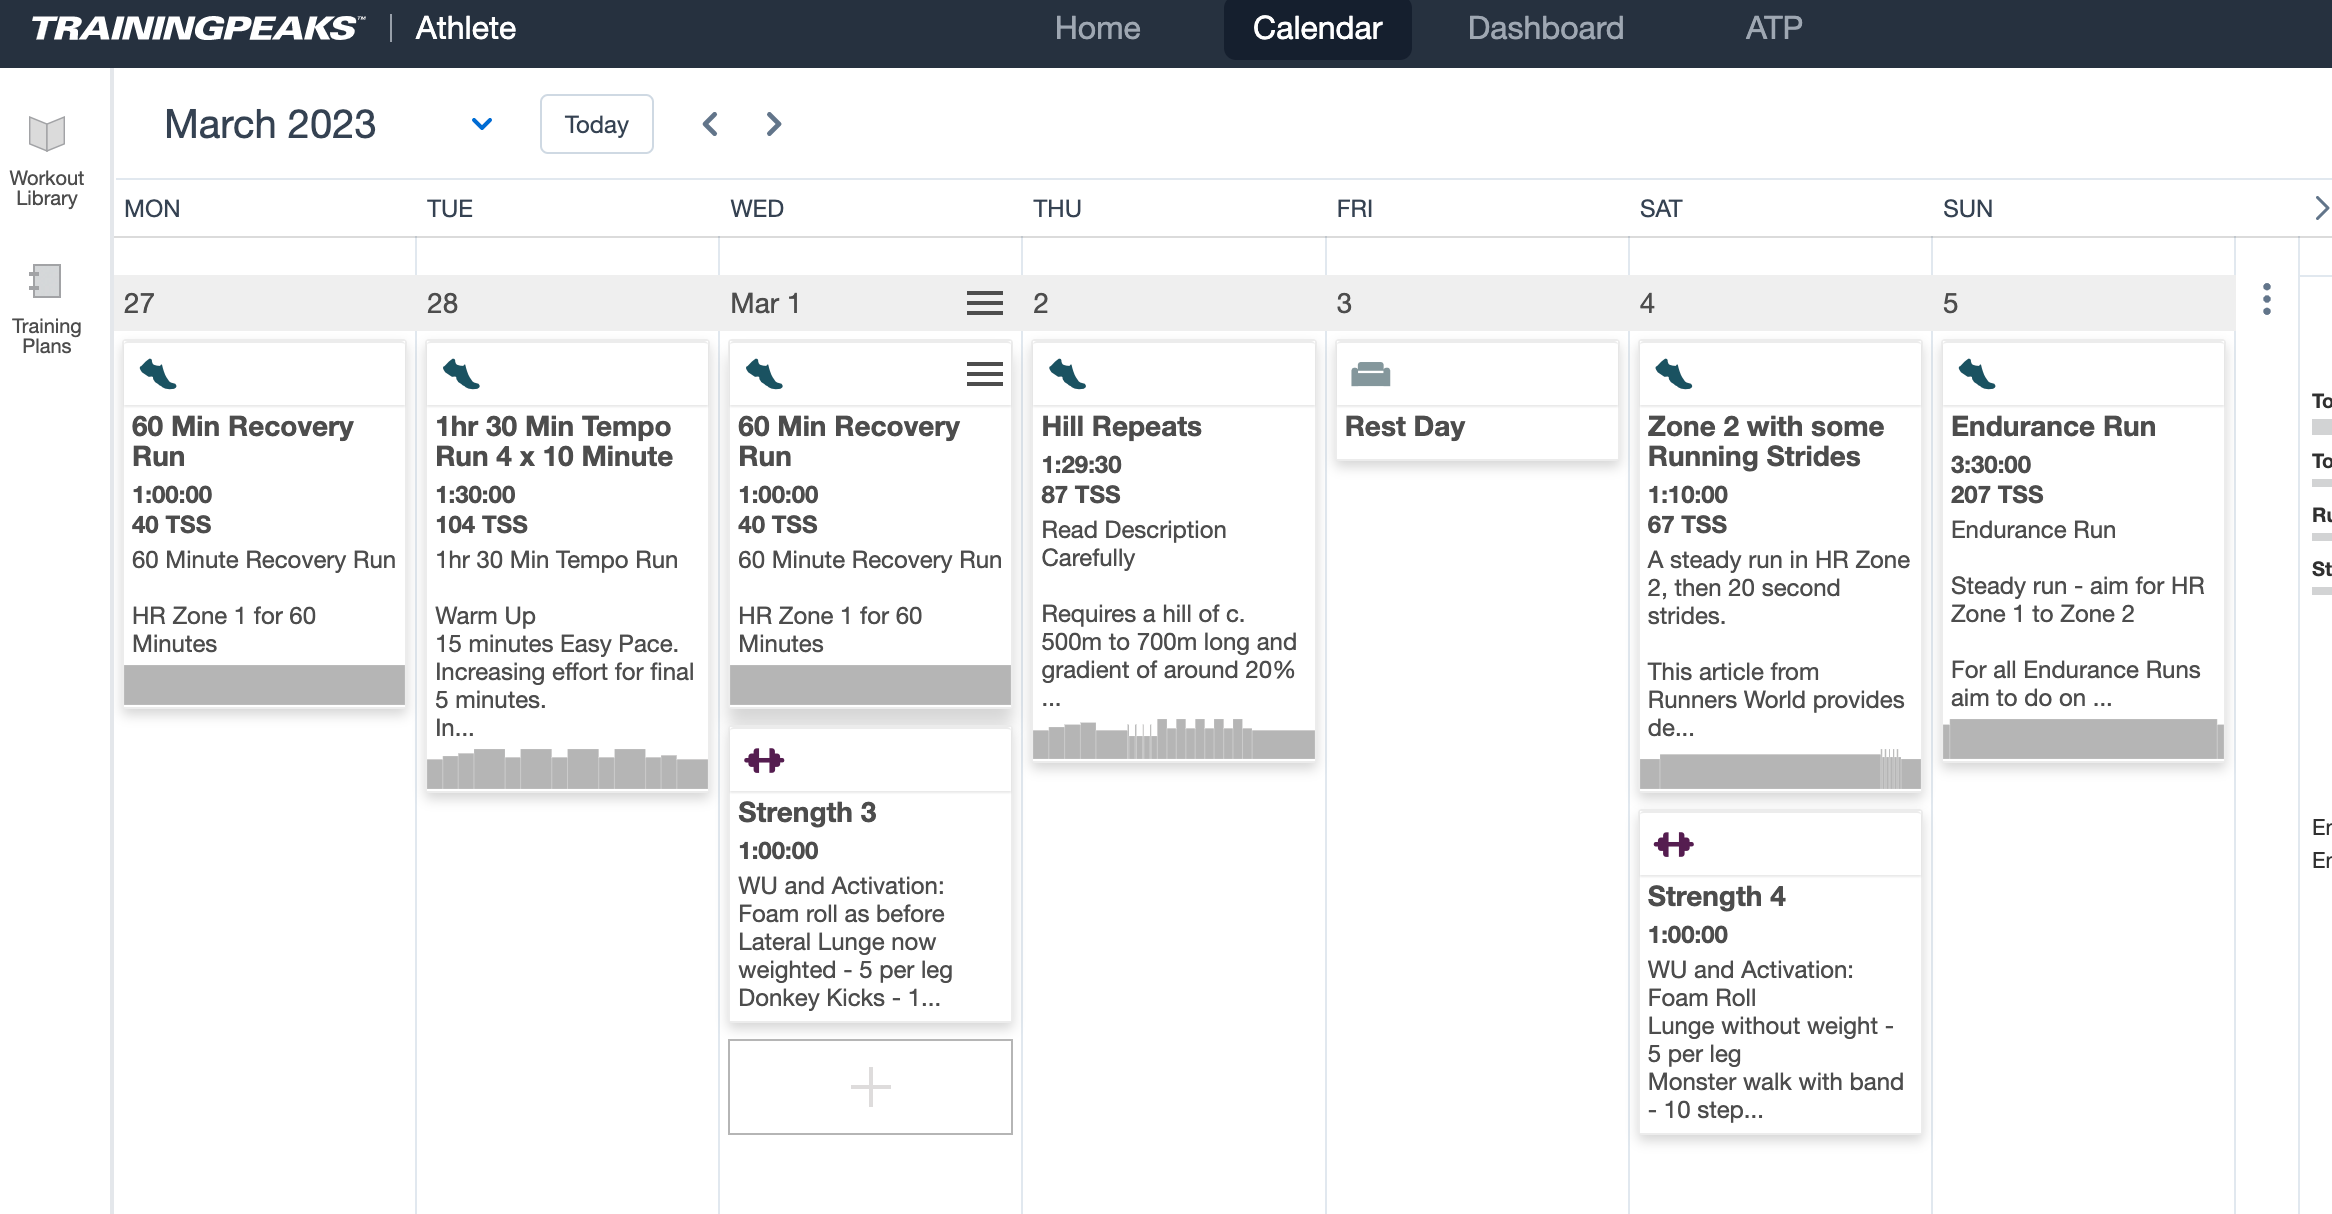Viewport: 2332px width, 1214px height.
Task: Switch to the ATP tab
Action: 1774,28
